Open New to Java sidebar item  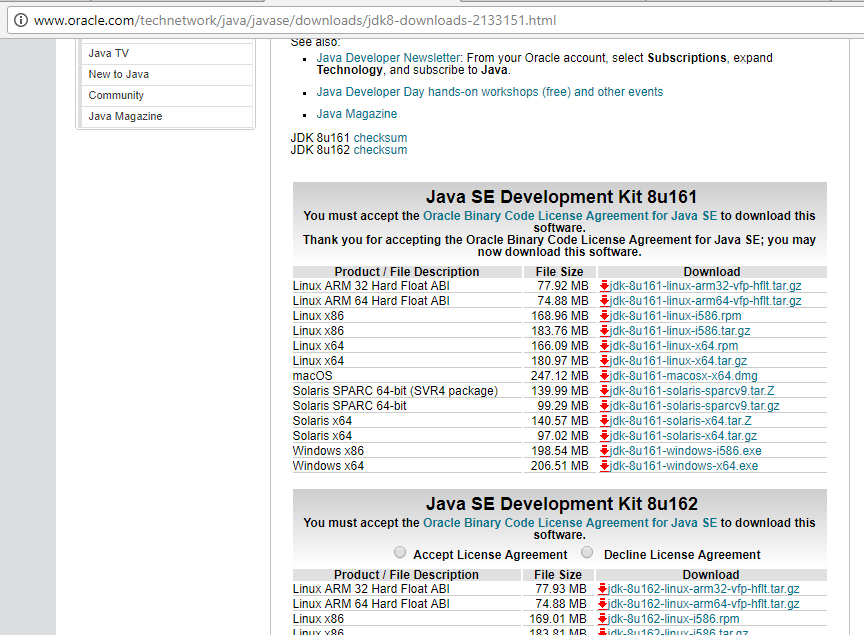coord(166,74)
